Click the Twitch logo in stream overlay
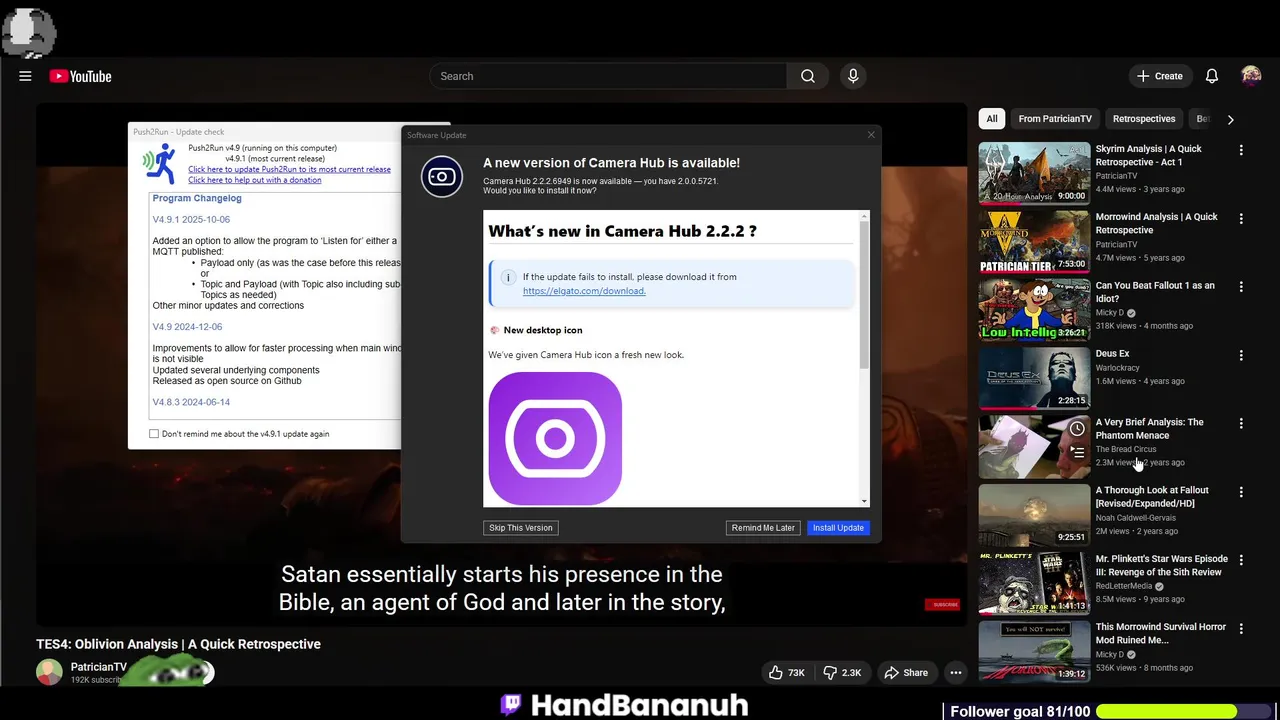The width and height of the screenshot is (1280, 720). [511, 705]
